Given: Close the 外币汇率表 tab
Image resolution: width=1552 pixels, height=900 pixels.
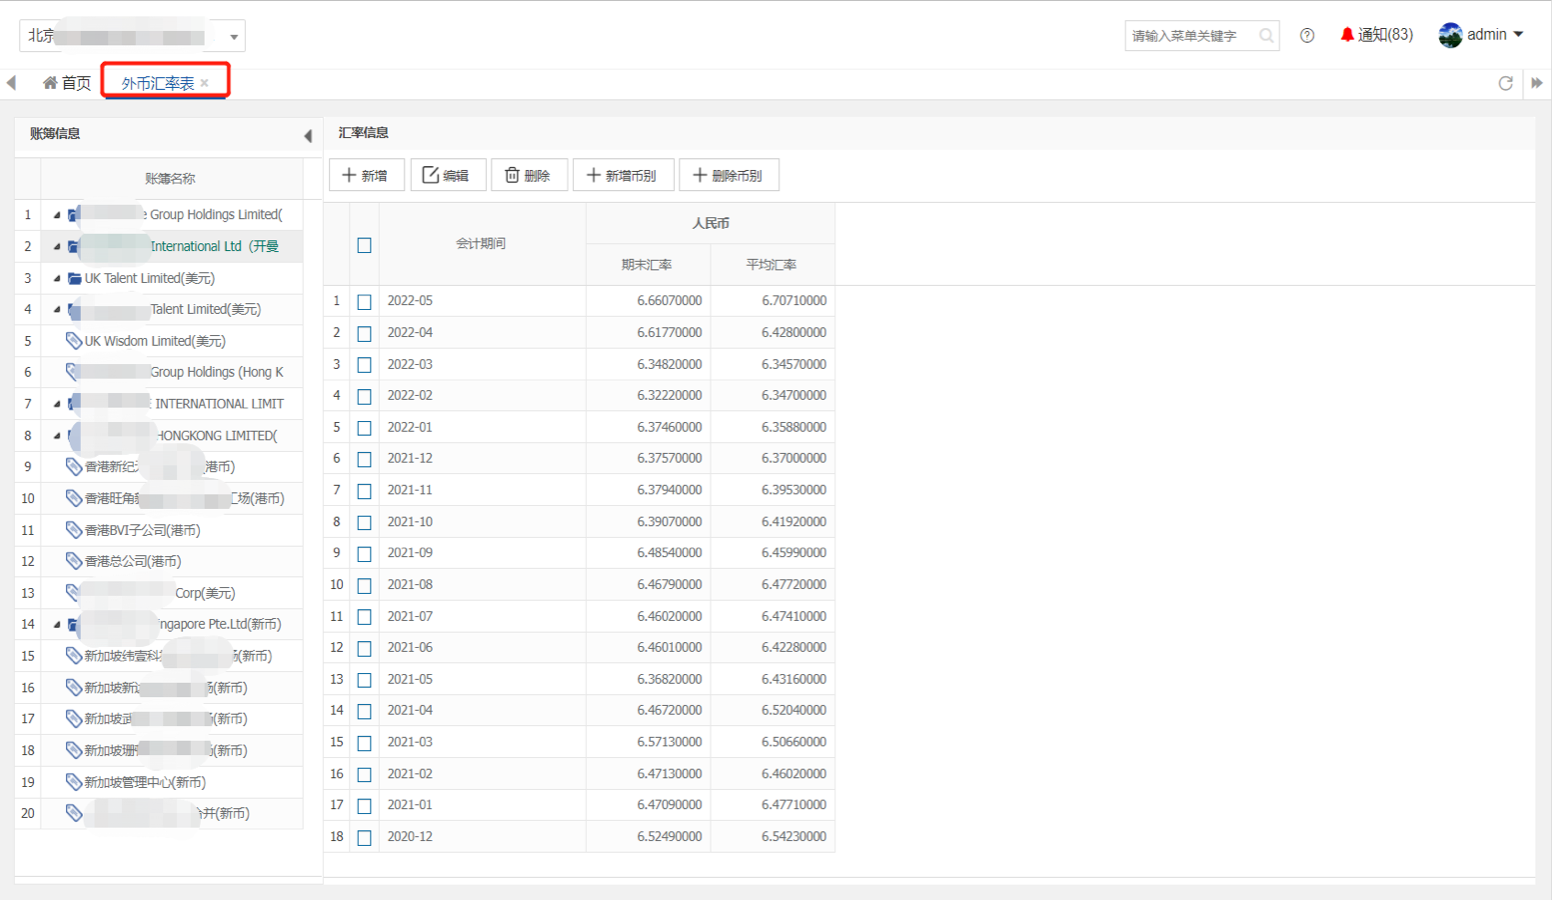Looking at the screenshot, I should 205,83.
